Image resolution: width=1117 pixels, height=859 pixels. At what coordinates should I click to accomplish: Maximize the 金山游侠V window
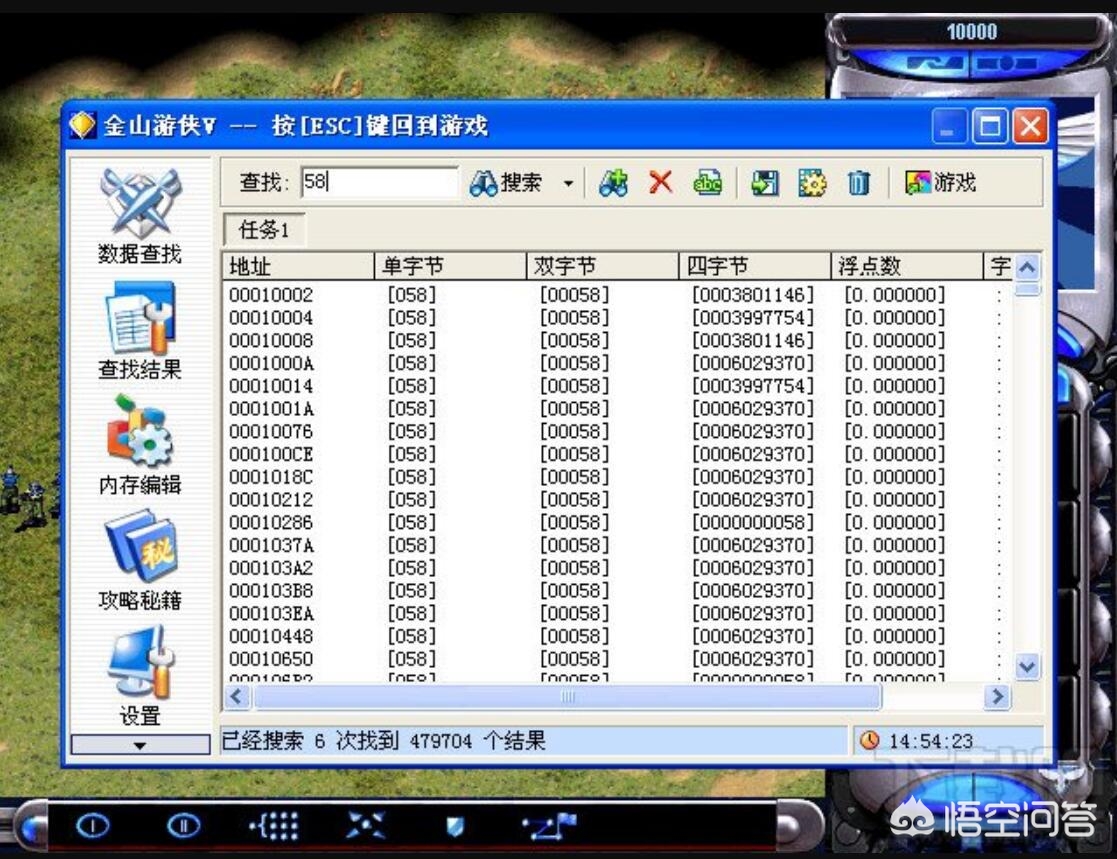(x=990, y=127)
